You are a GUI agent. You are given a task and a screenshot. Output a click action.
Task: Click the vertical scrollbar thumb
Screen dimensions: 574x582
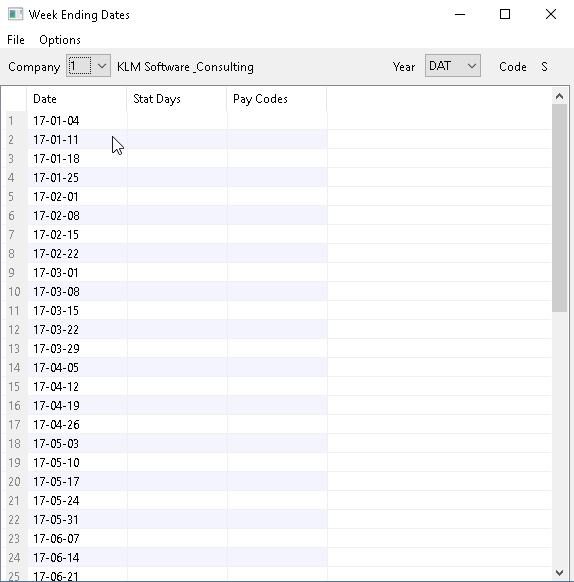(x=560, y=208)
